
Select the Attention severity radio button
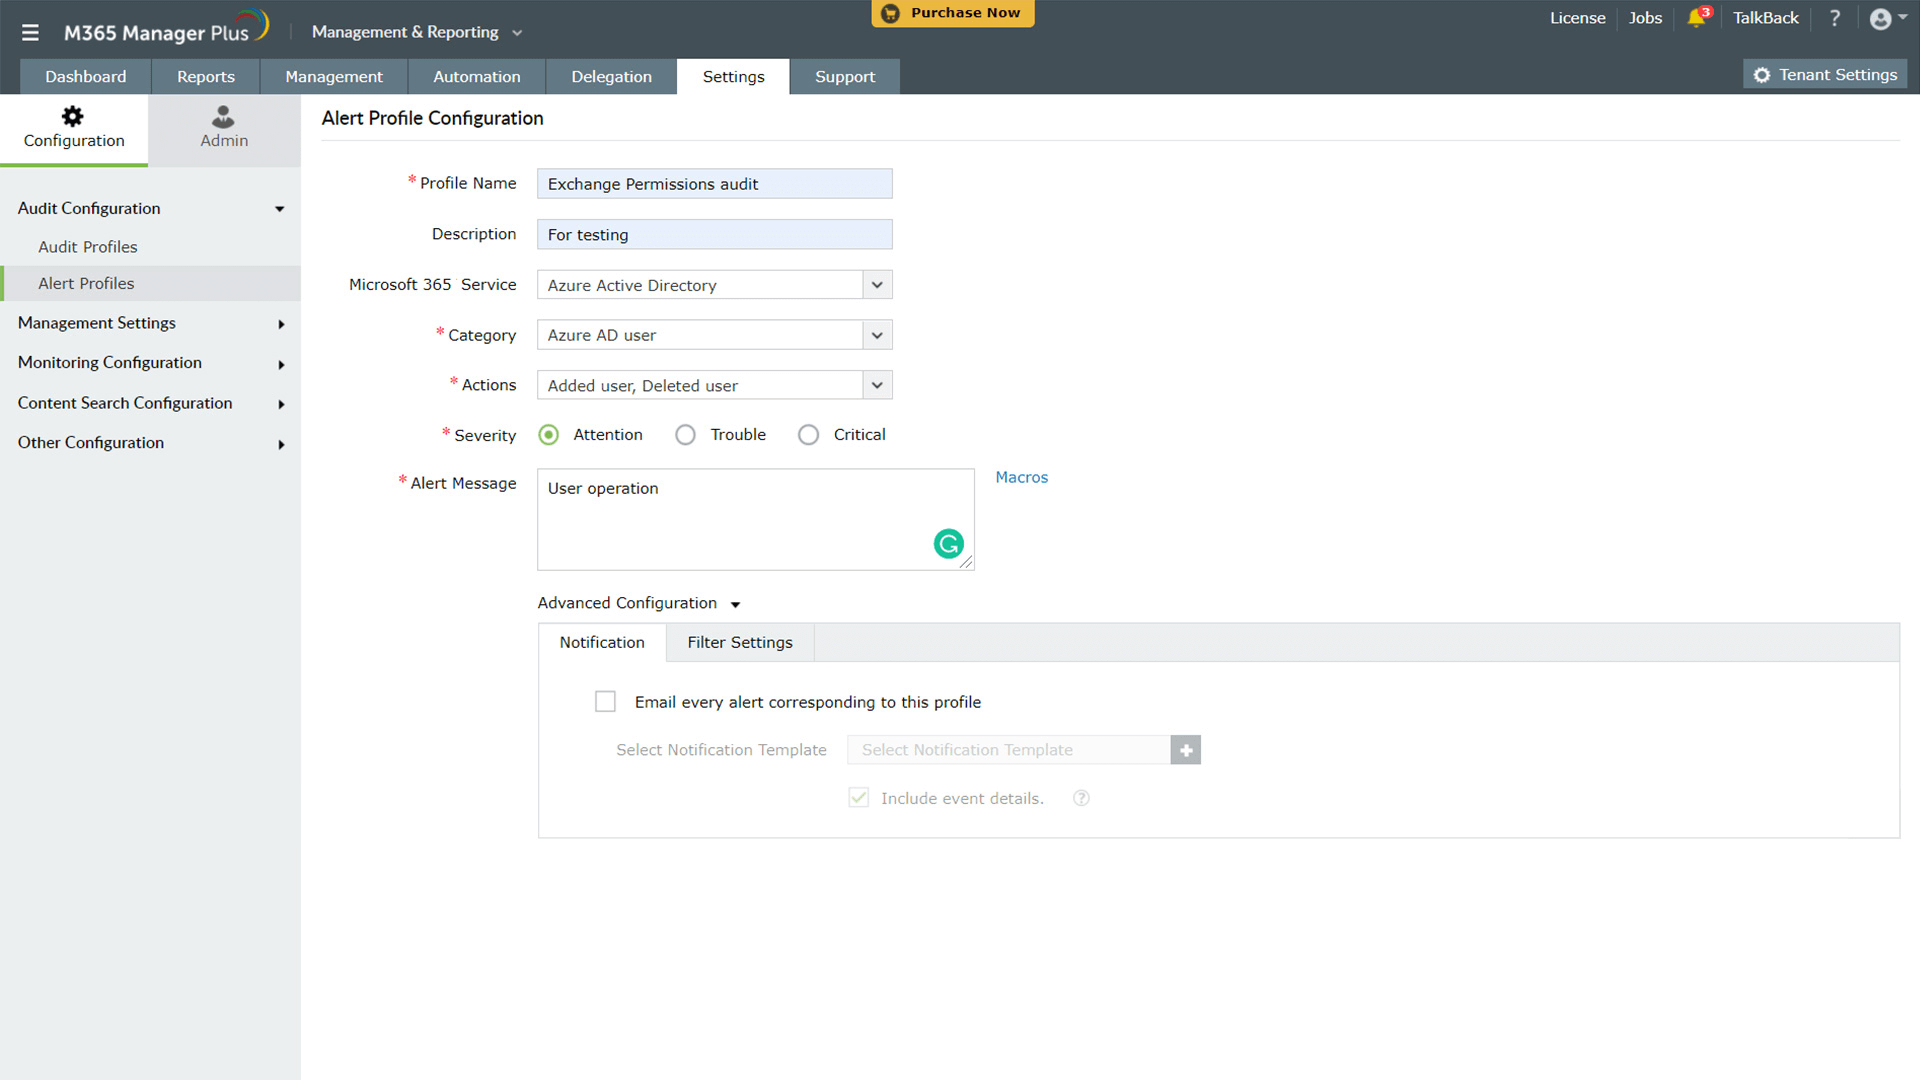548,435
